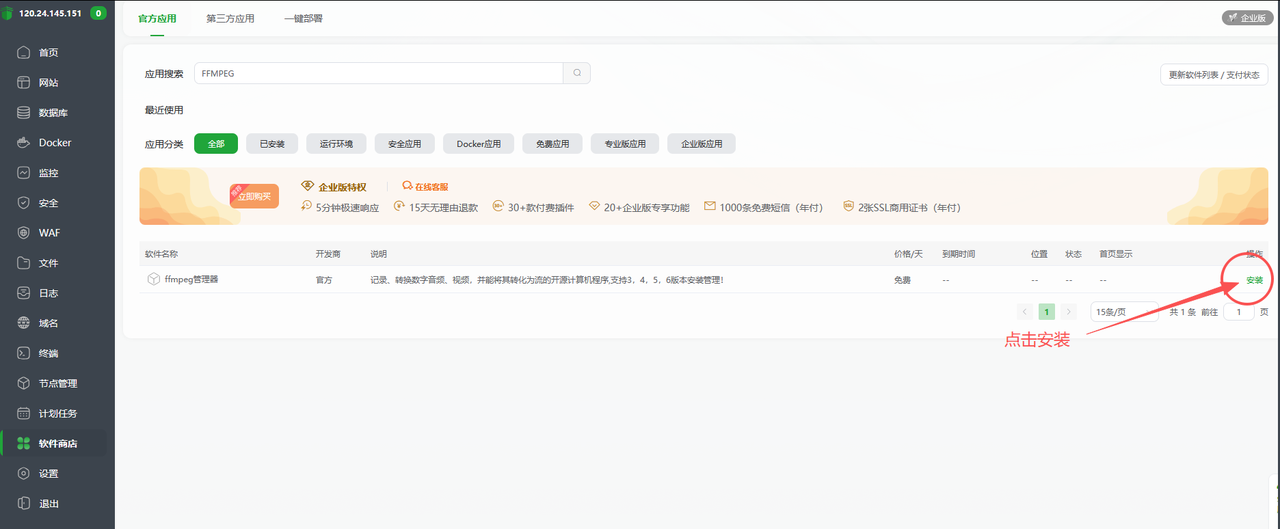Click the 软件名称 column header

click(161, 254)
